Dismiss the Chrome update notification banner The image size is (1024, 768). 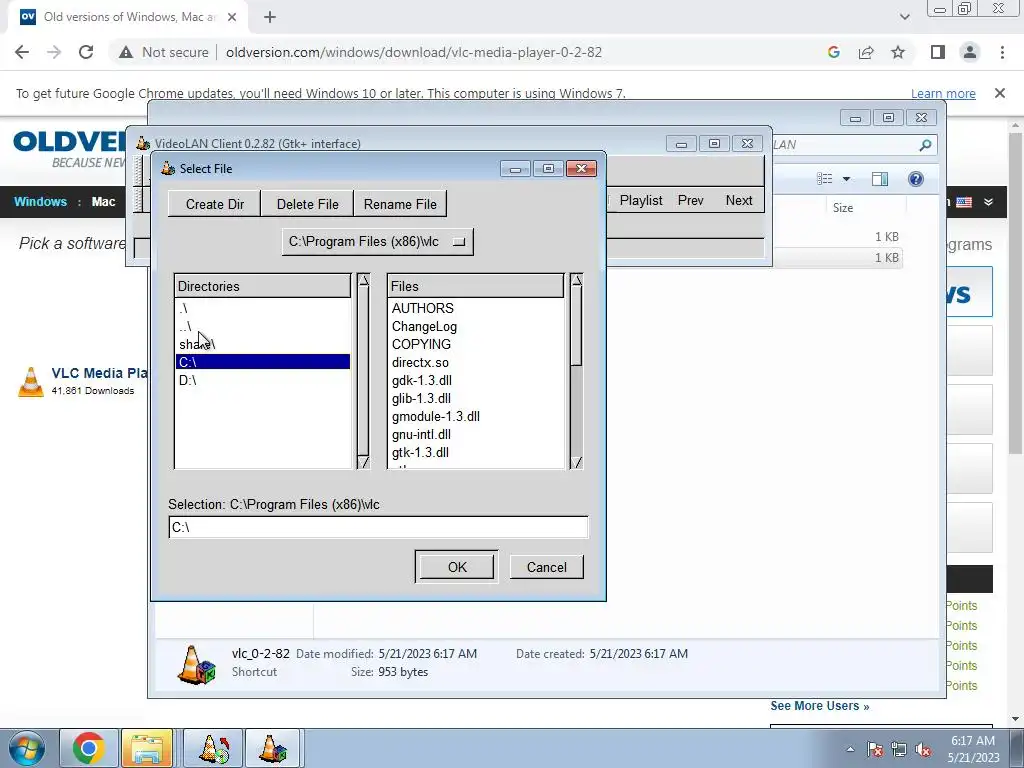pyautogui.click(x=999, y=93)
